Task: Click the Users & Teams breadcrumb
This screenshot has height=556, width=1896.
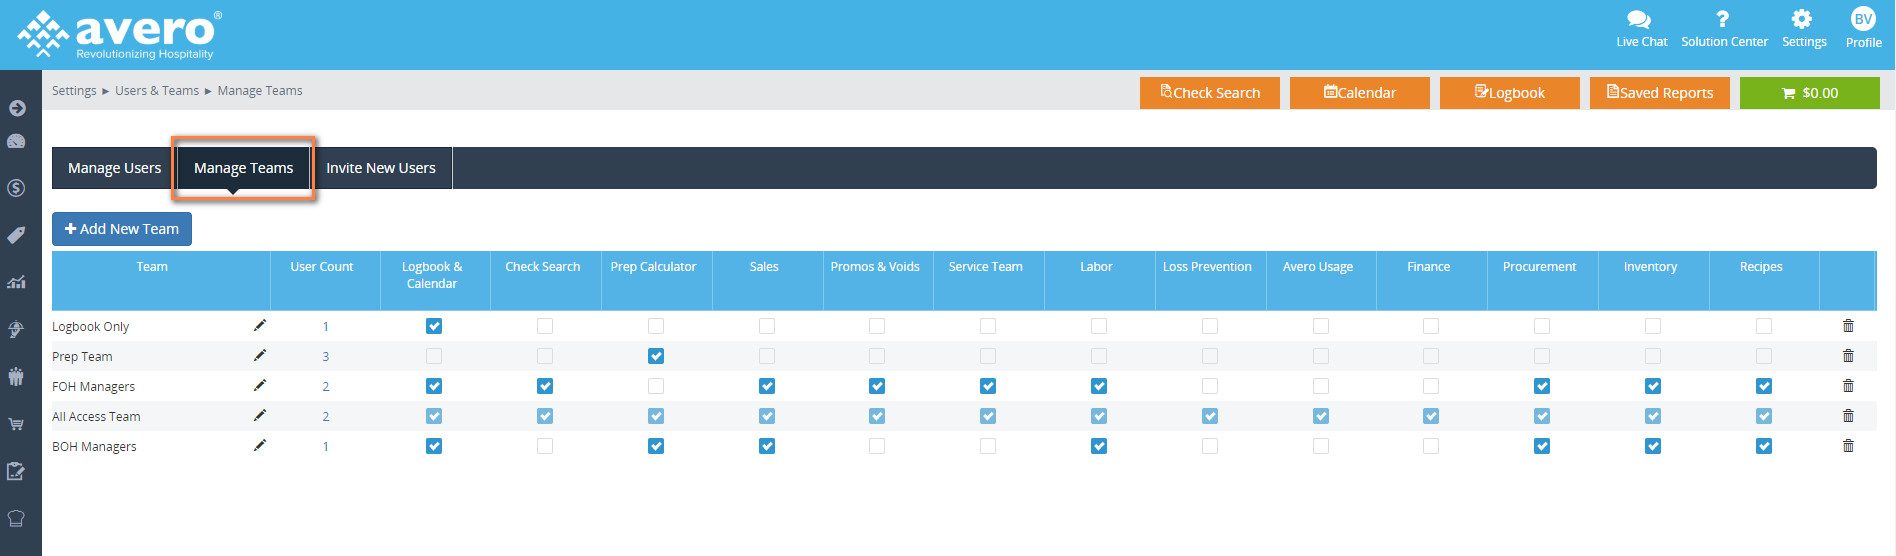Action: 157,91
